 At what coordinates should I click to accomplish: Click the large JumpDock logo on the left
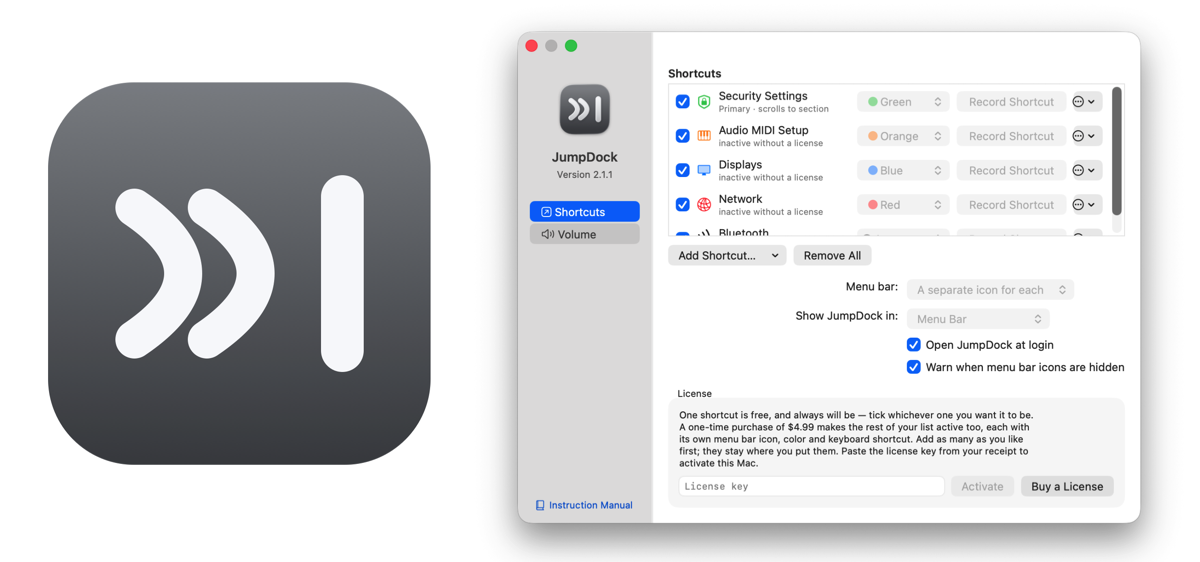coord(239,273)
